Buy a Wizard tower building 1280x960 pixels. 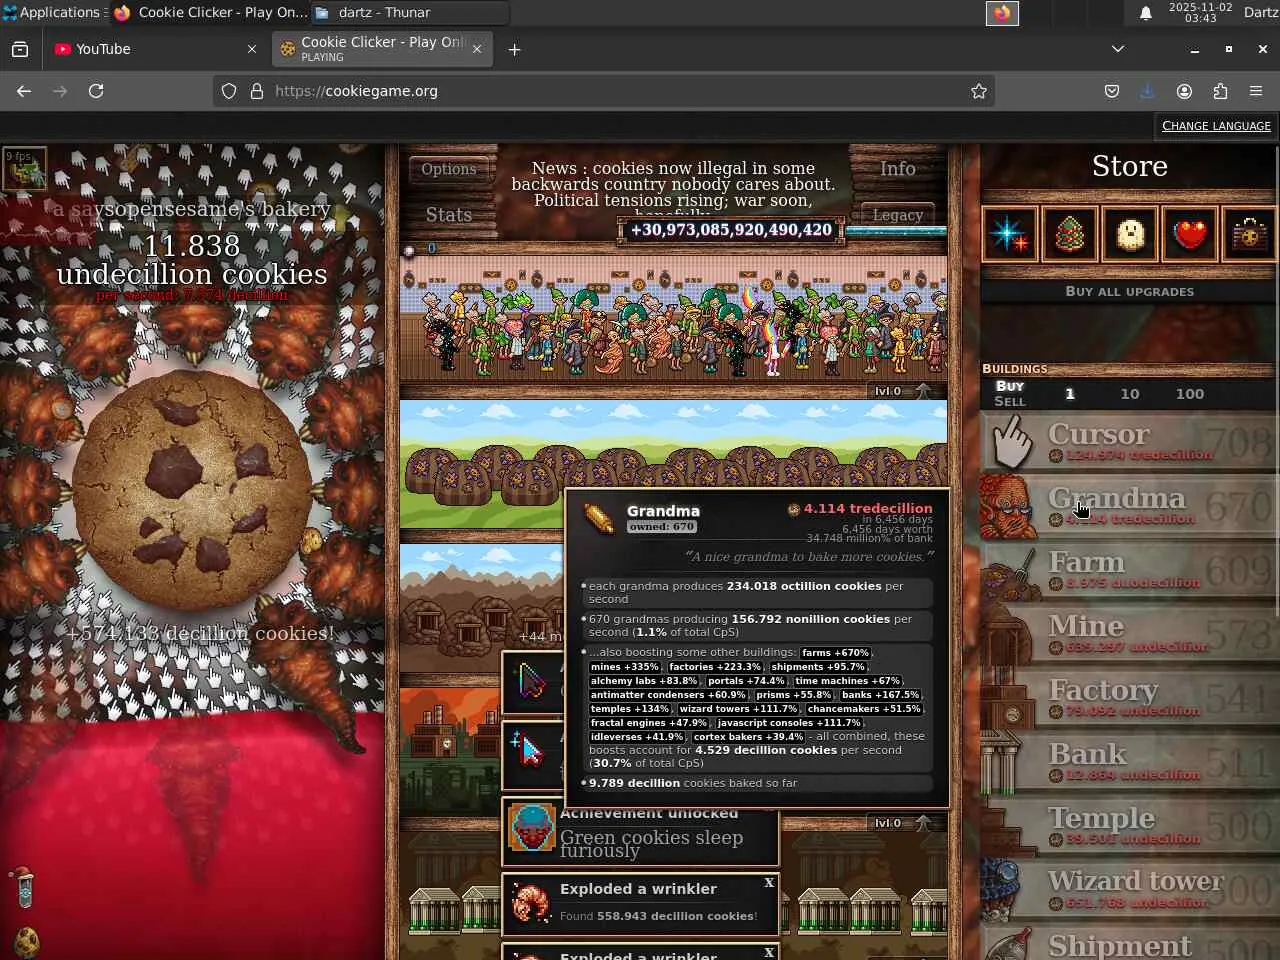(x=1129, y=890)
